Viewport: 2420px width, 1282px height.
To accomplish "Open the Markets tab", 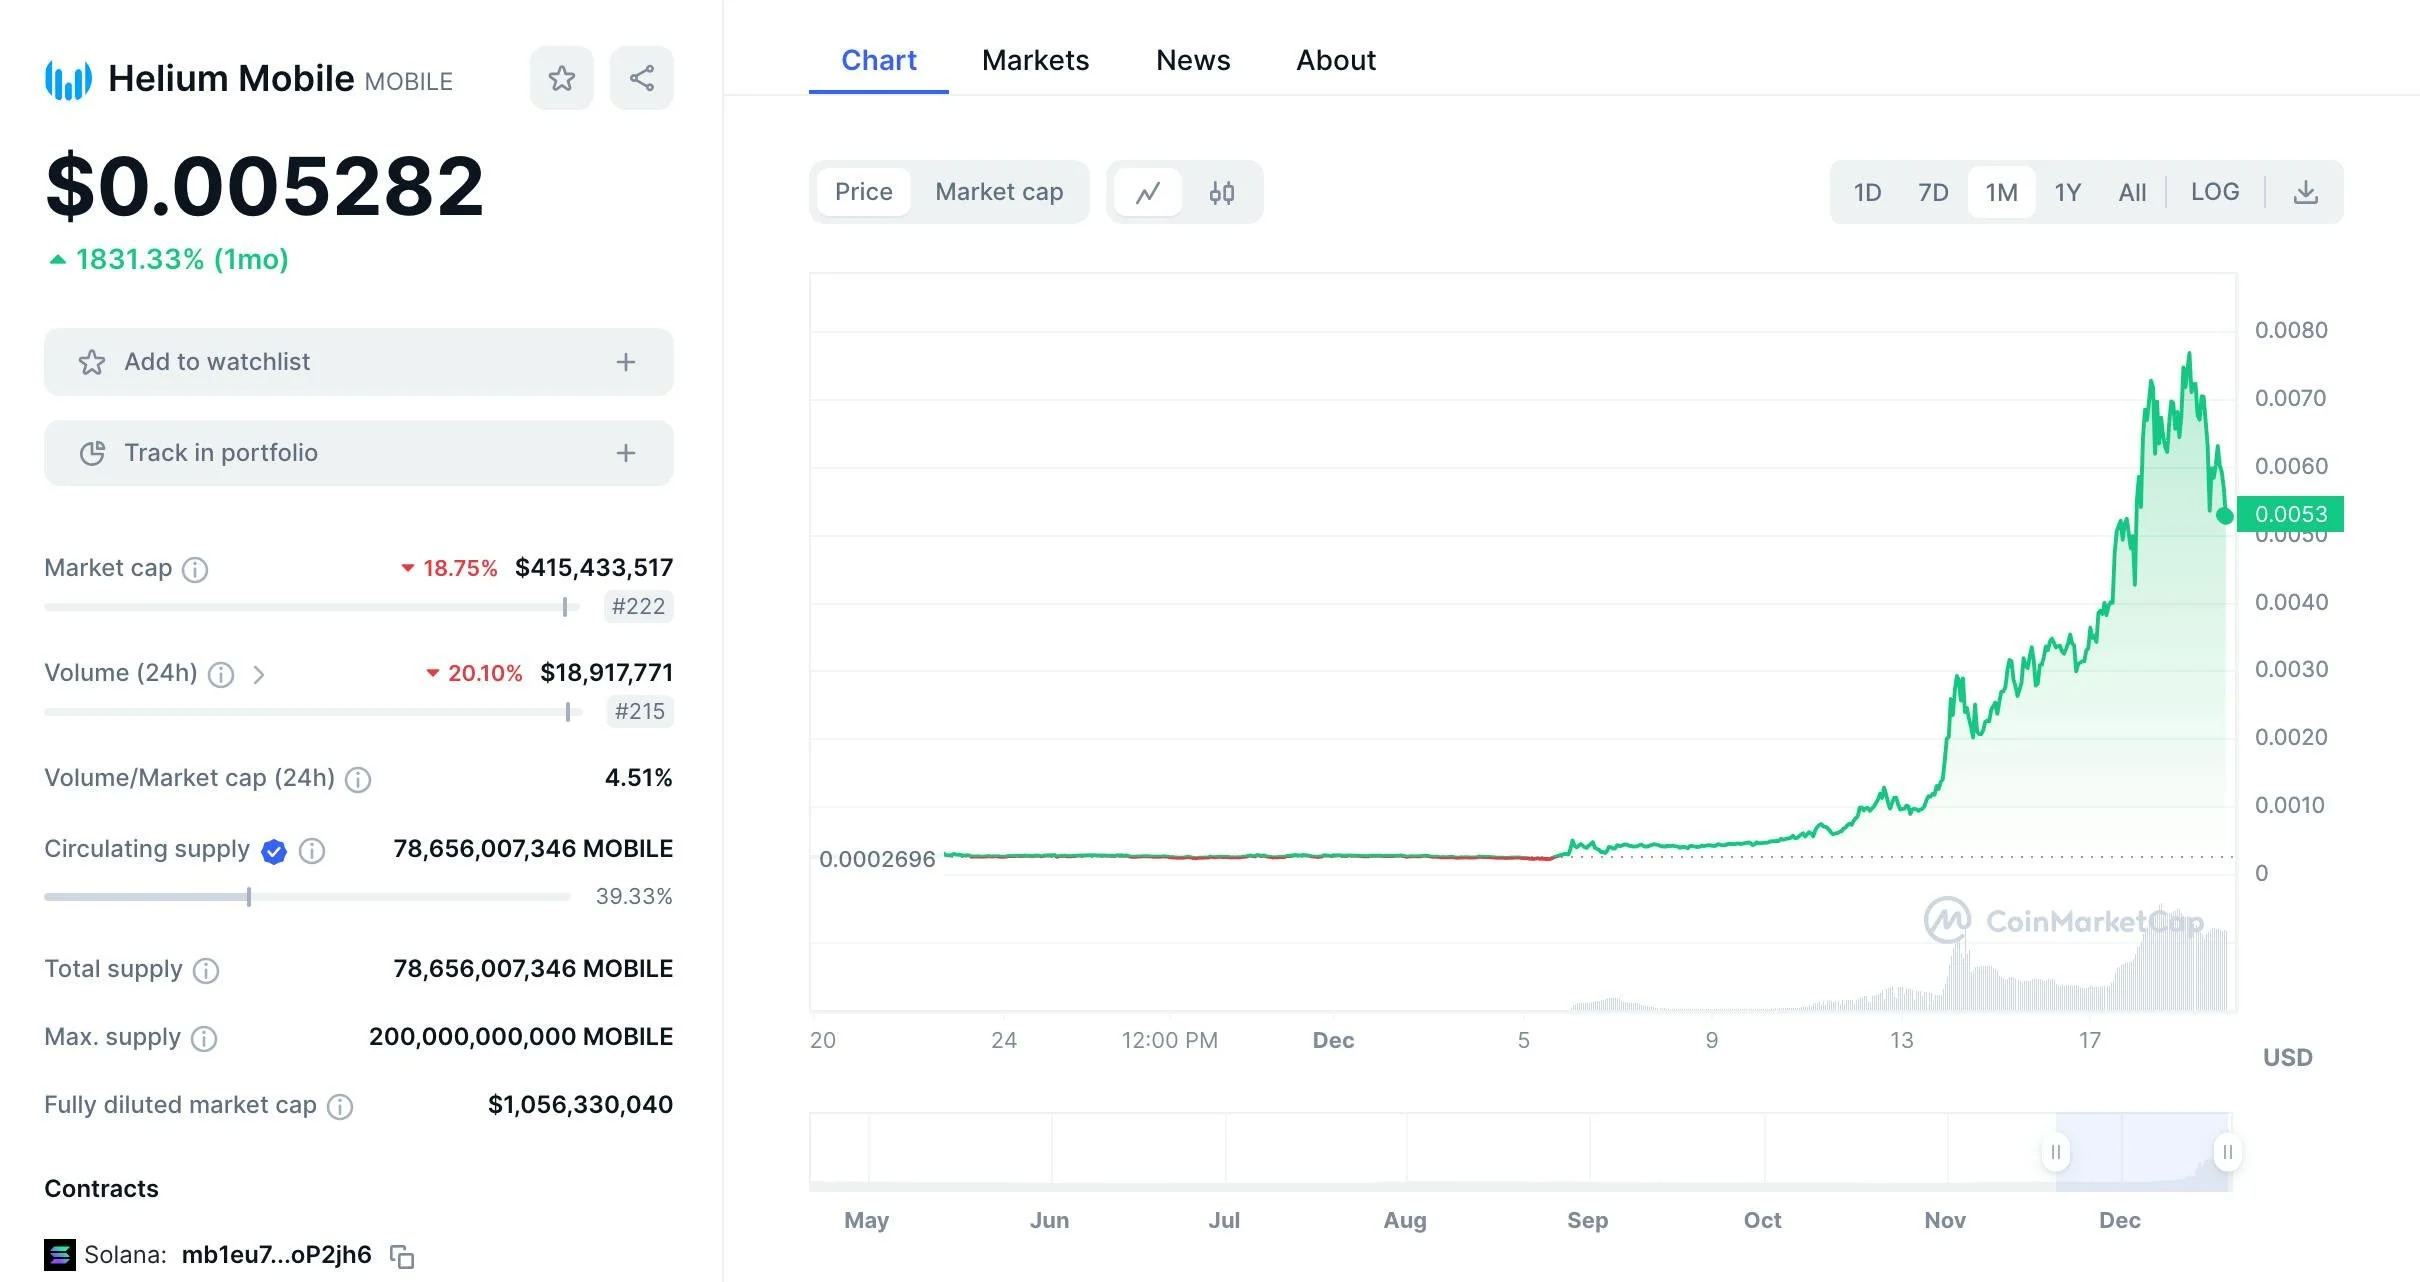I will 1035,60.
